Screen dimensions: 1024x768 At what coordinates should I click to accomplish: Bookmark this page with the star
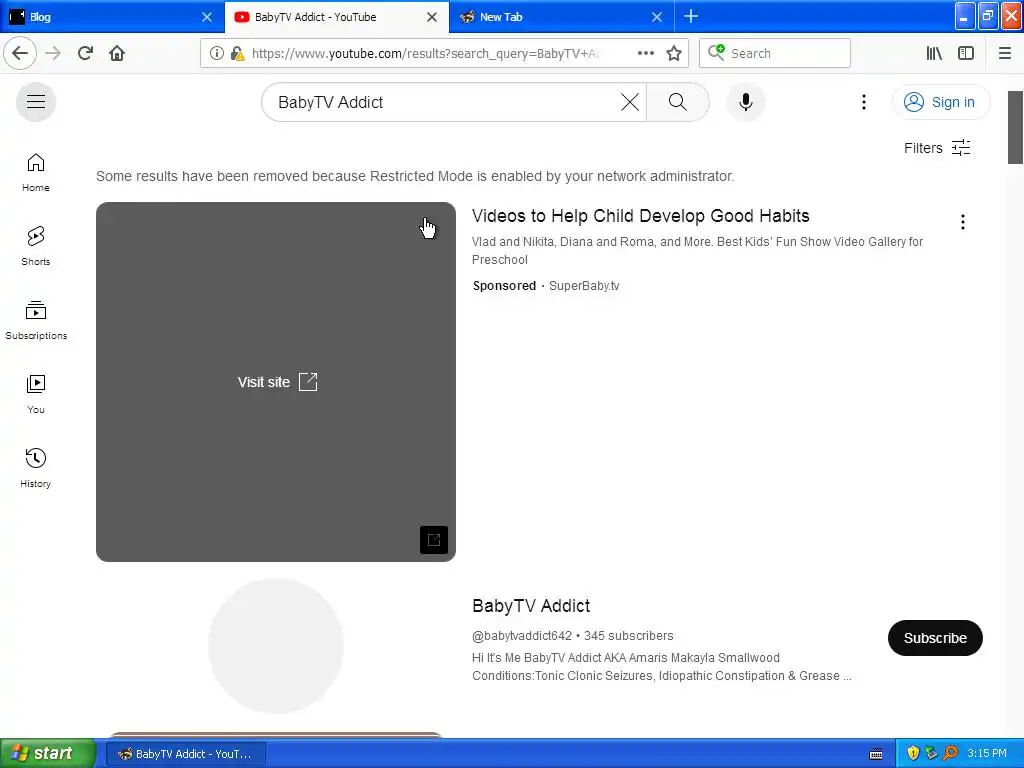pos(674,53)
